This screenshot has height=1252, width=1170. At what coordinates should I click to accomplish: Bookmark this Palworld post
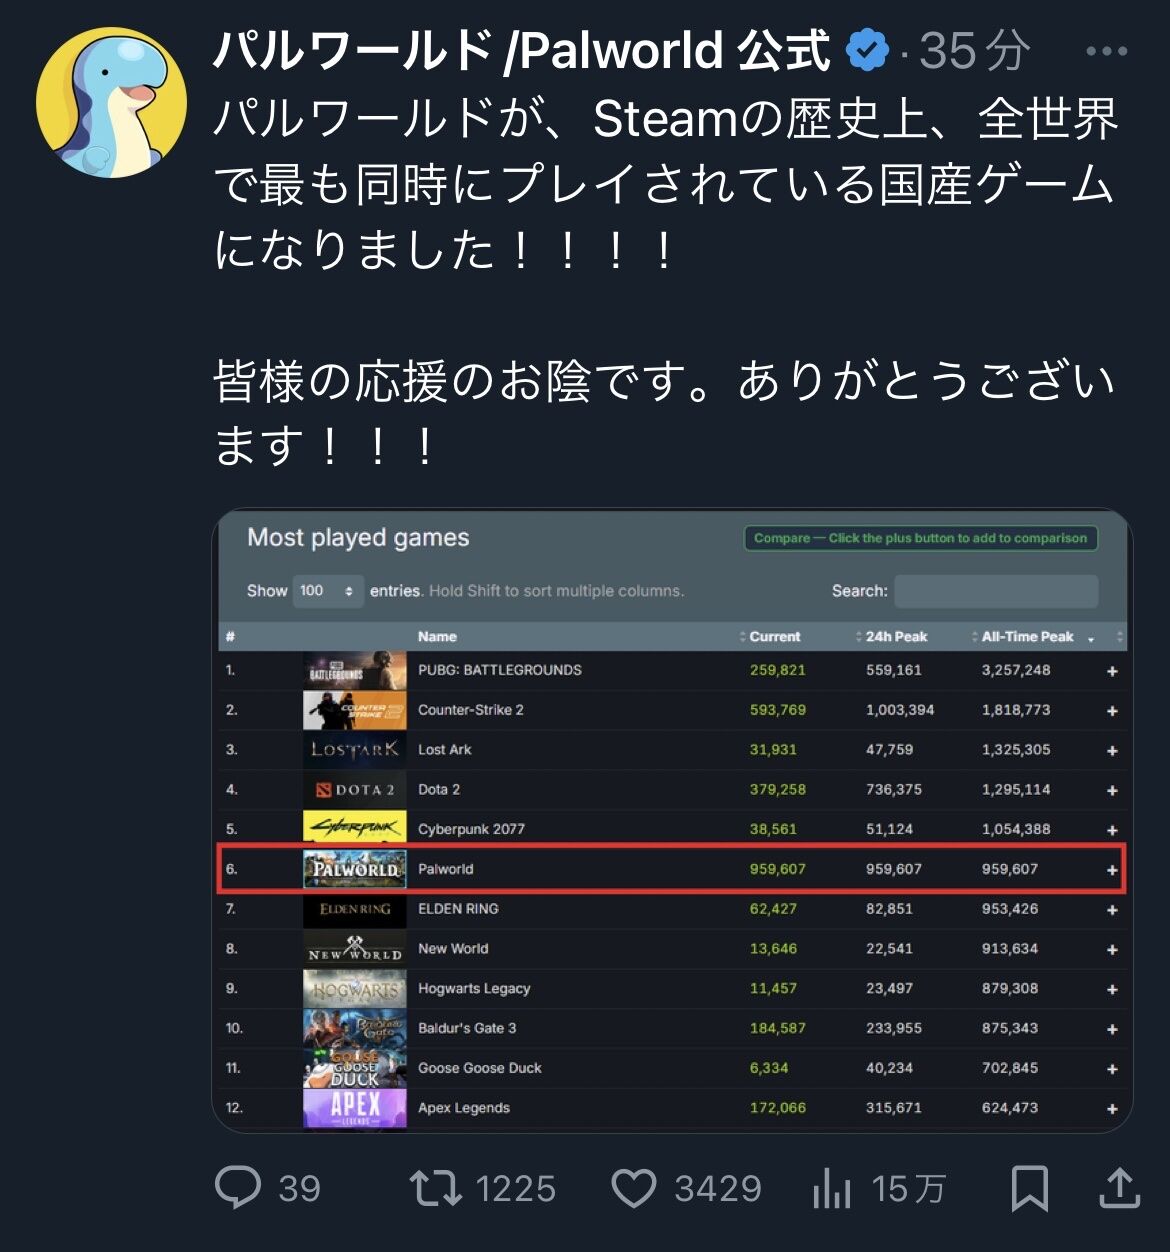[1029, 1188]
